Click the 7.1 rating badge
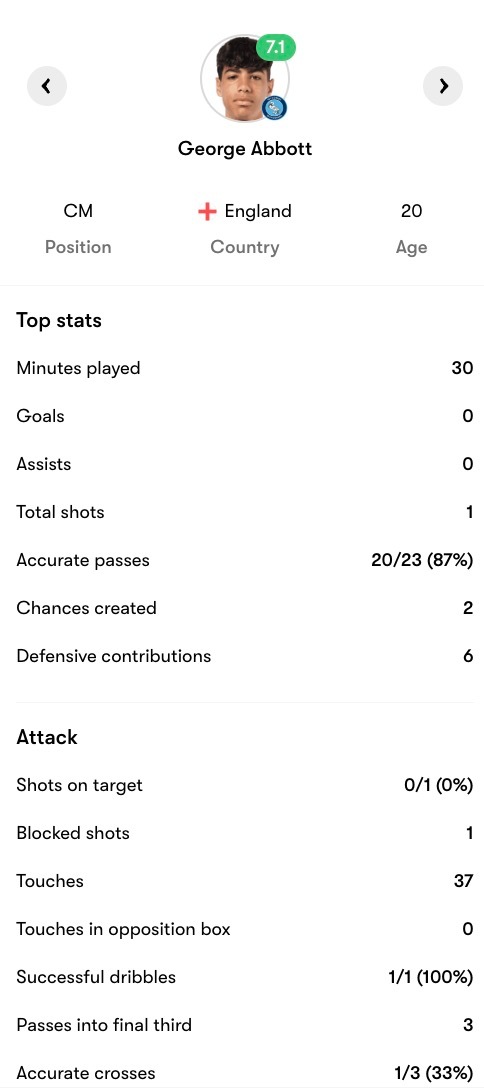Image resolution: width=484 pixels, height=1088 pixels. point(276,47)
